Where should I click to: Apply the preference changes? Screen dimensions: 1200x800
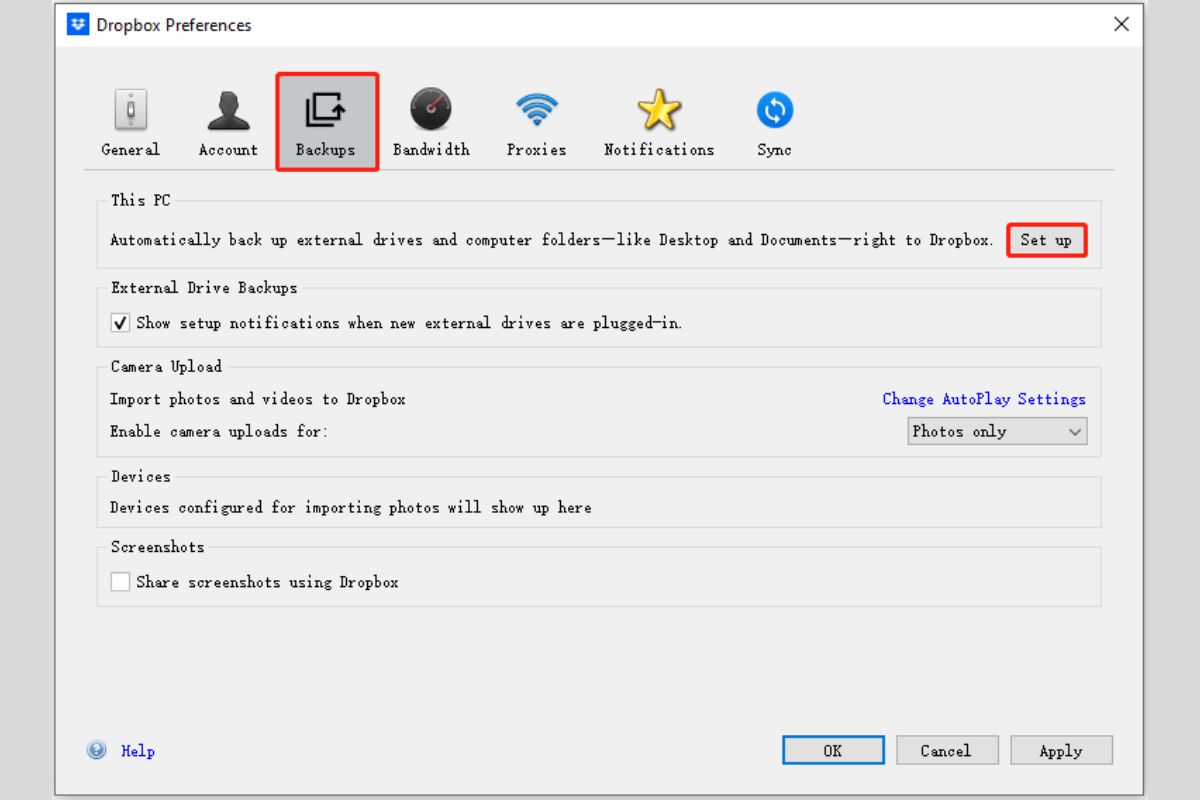coord(1061,751)
